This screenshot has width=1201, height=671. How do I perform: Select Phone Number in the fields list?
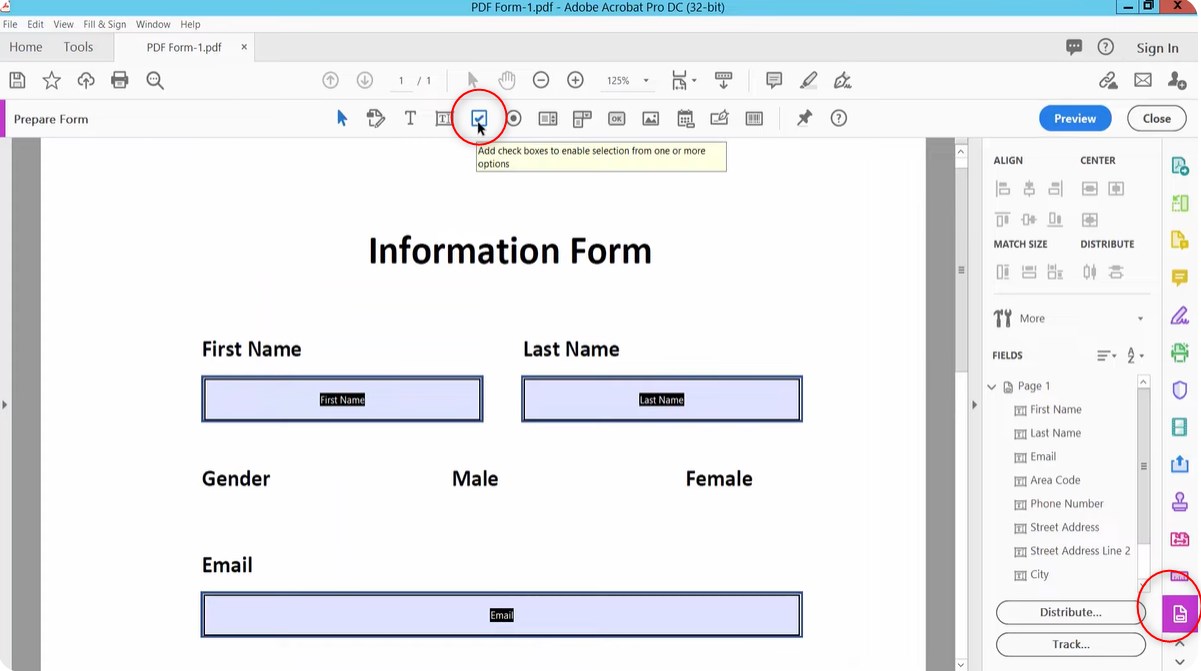coord(1066,504)
